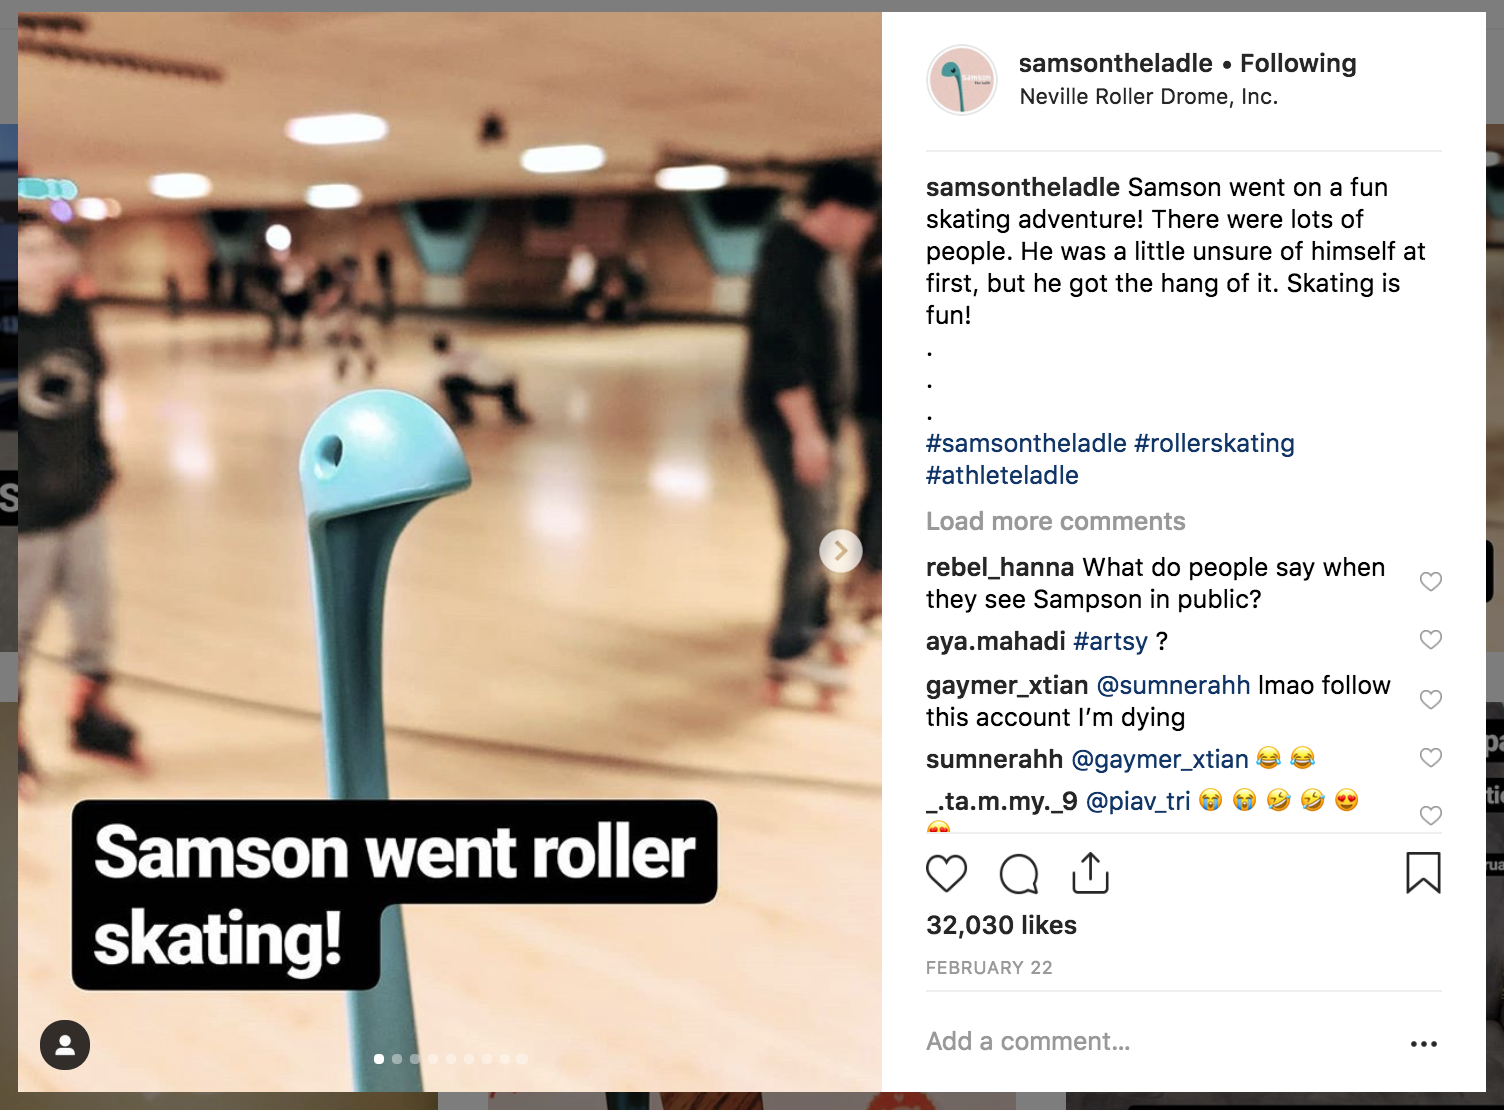Like rebel_hanna's comment
The height and width of the screenshot is (1110, 1504).
tap(1431, 581)
